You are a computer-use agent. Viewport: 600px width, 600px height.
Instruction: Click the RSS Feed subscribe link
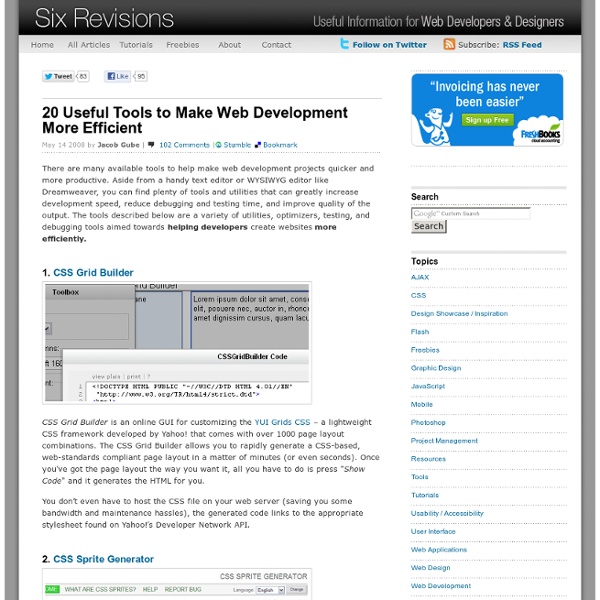pyautogui.click(x=522, y=45)
